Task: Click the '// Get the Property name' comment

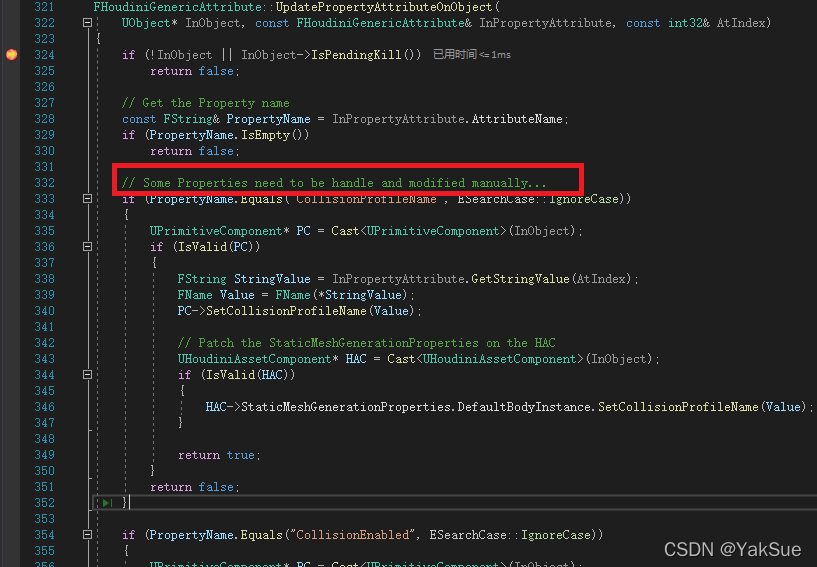Action: [x=206, y=103]
